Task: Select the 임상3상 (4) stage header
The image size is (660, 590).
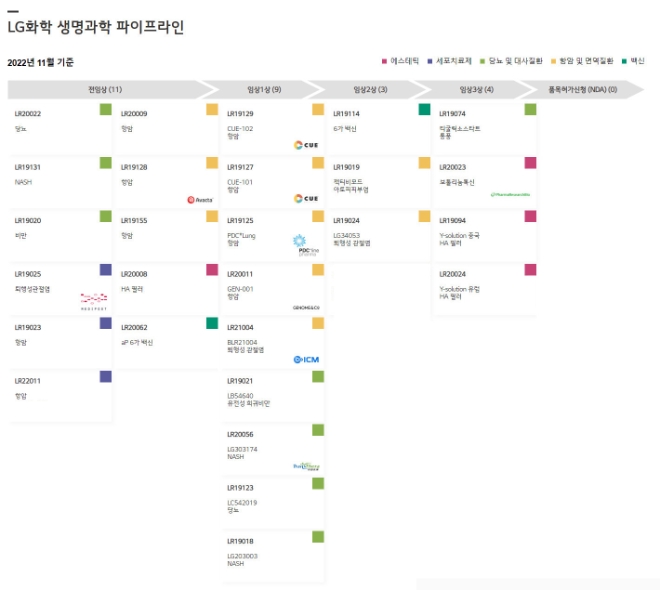Action: click(x=476, y=89)
